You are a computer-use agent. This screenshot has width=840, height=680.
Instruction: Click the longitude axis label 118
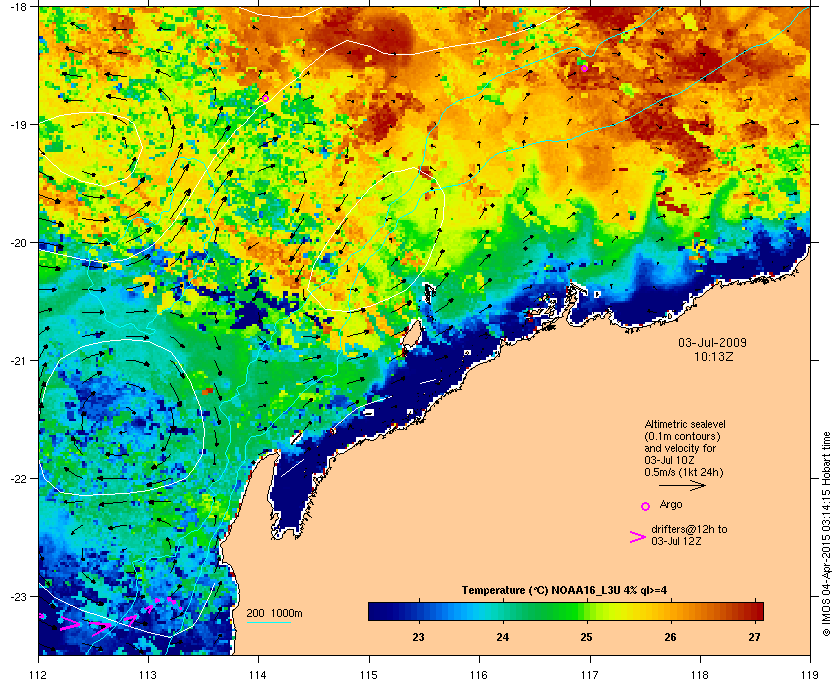(x=700, y=674)
